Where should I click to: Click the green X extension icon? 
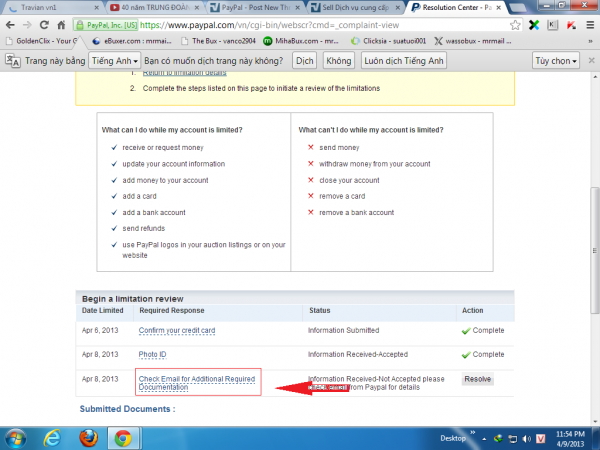534,25
